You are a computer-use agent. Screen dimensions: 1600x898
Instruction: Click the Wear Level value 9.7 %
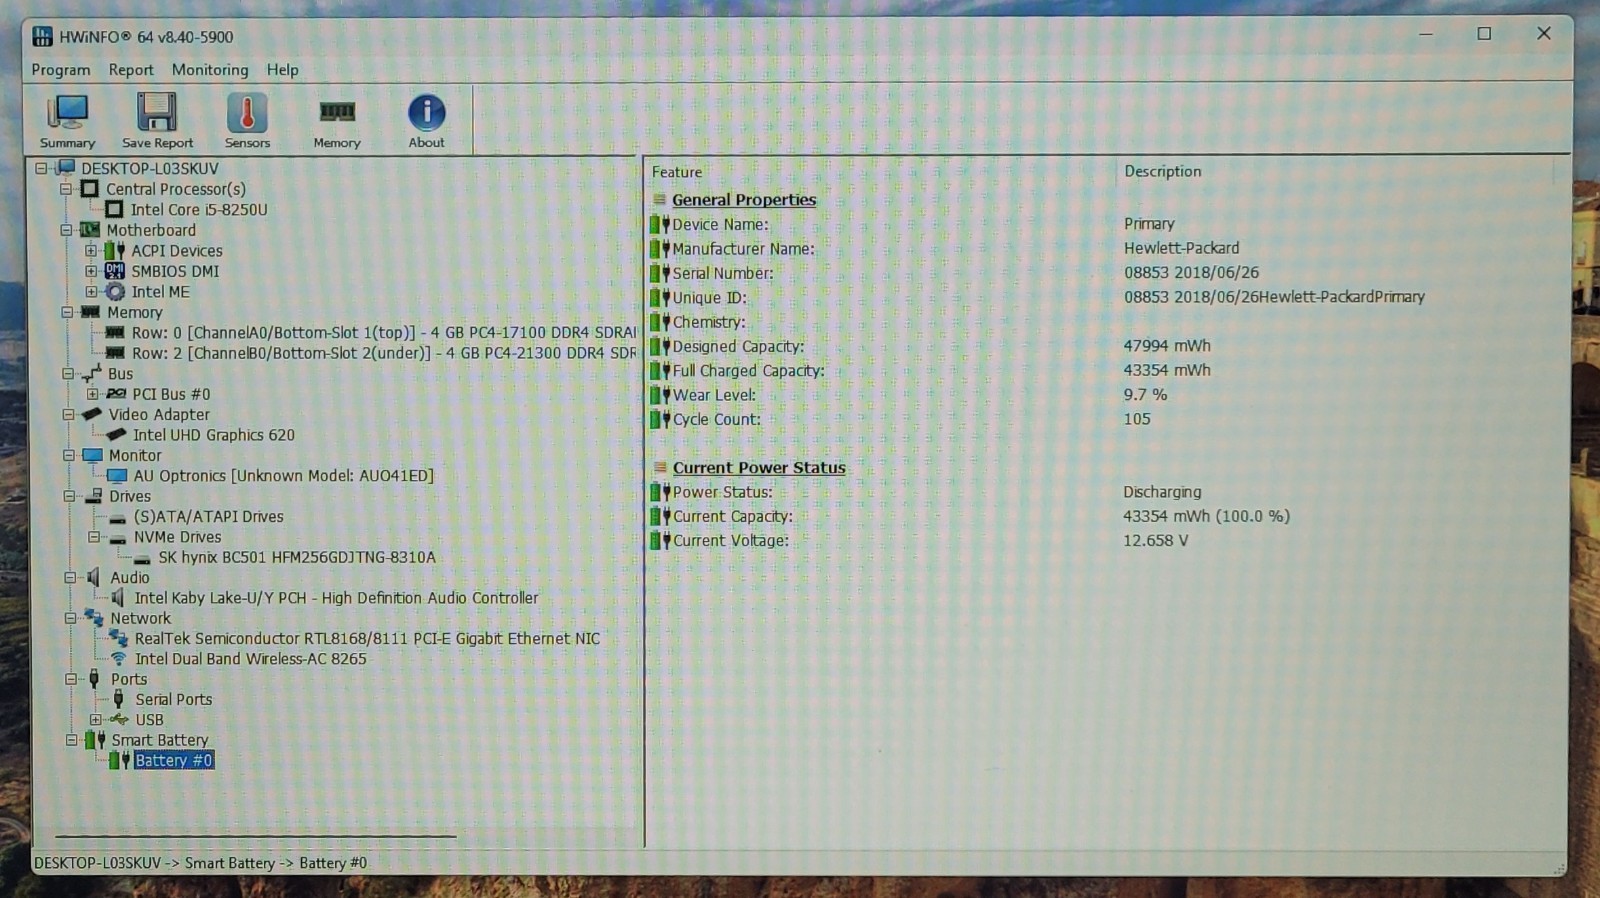click(x=1145, y=394)
